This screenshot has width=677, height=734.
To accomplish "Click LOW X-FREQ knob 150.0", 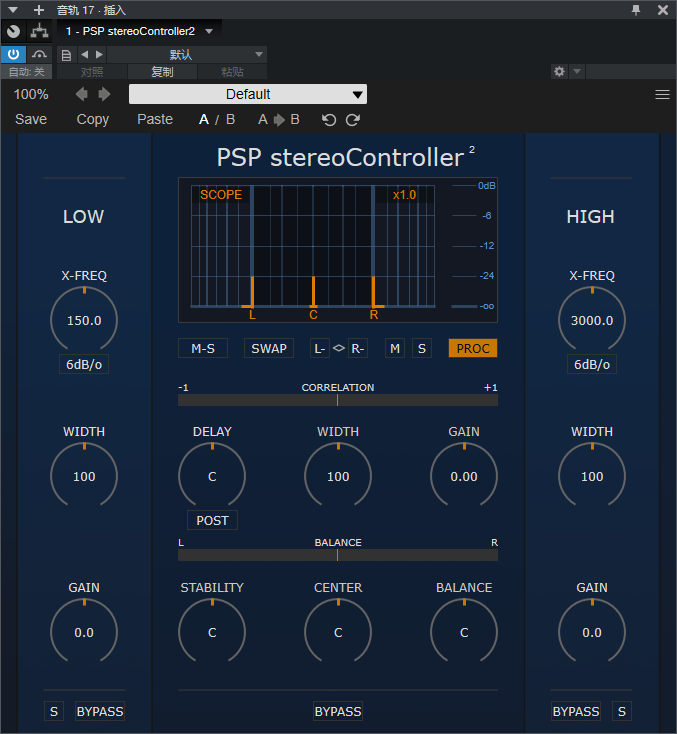I will 84,321.
